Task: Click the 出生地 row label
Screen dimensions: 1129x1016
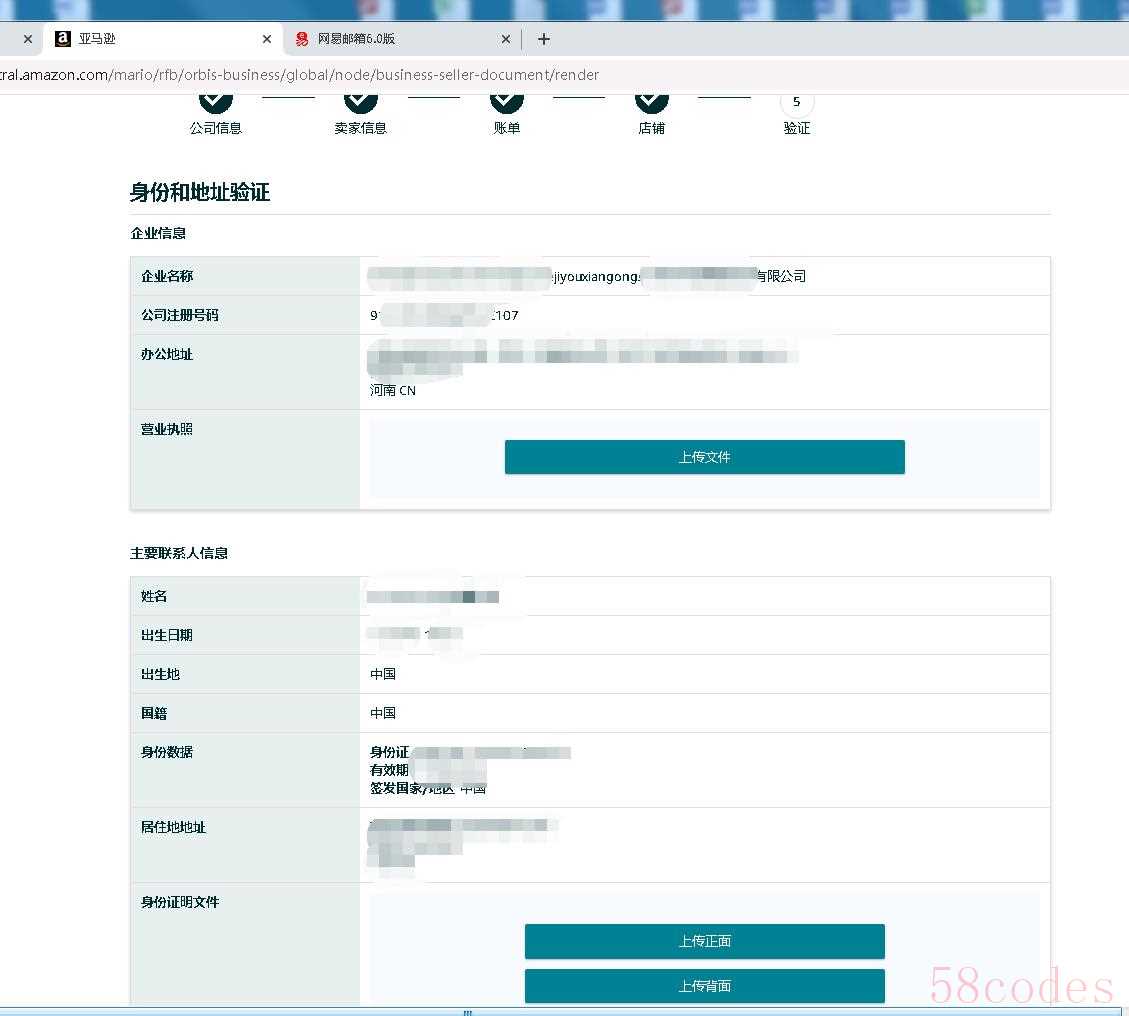Action: click(161, 674)
